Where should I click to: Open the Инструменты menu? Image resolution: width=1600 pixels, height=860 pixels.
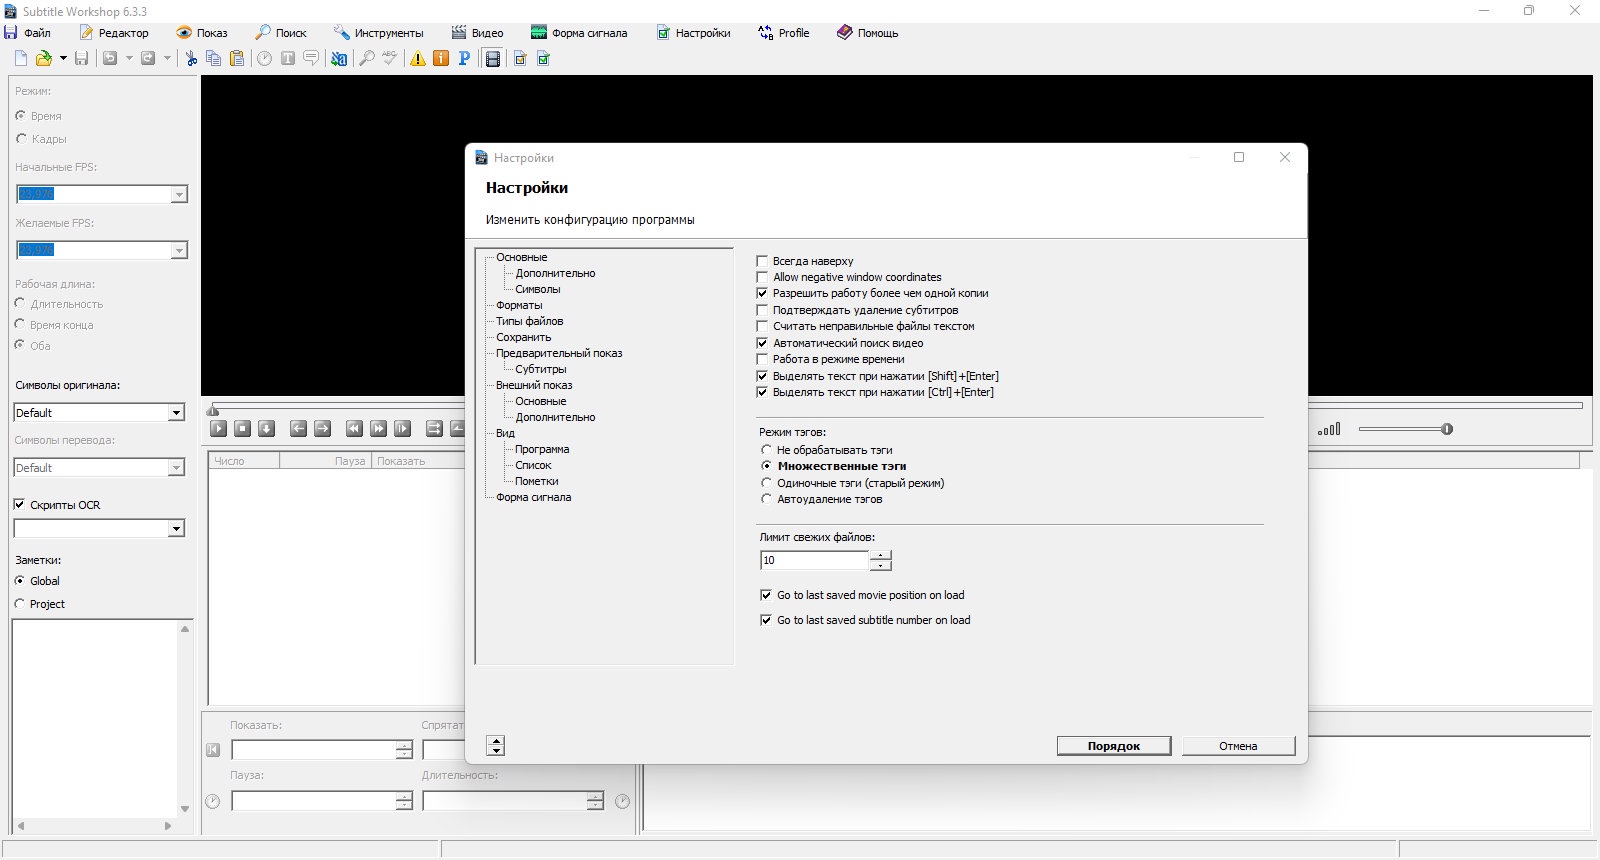(379, 33)
